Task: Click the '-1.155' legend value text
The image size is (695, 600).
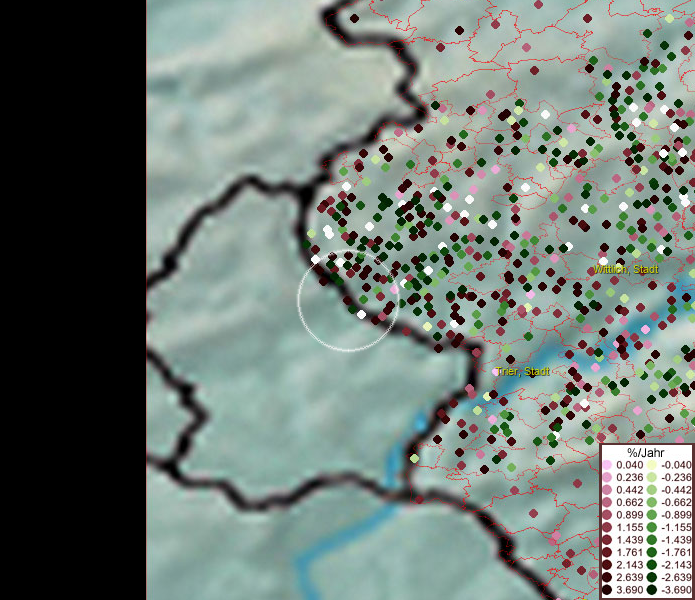Action: point(676,527)
